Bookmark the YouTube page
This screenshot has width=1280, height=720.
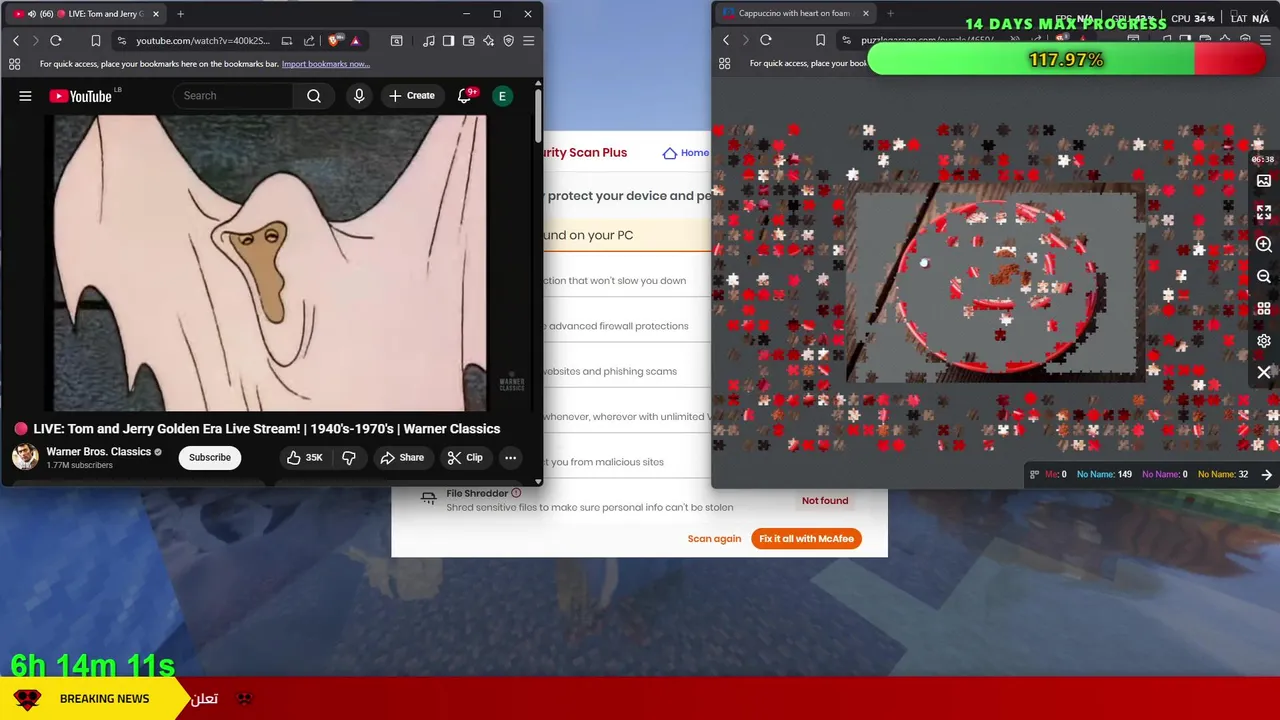(96, 41)
